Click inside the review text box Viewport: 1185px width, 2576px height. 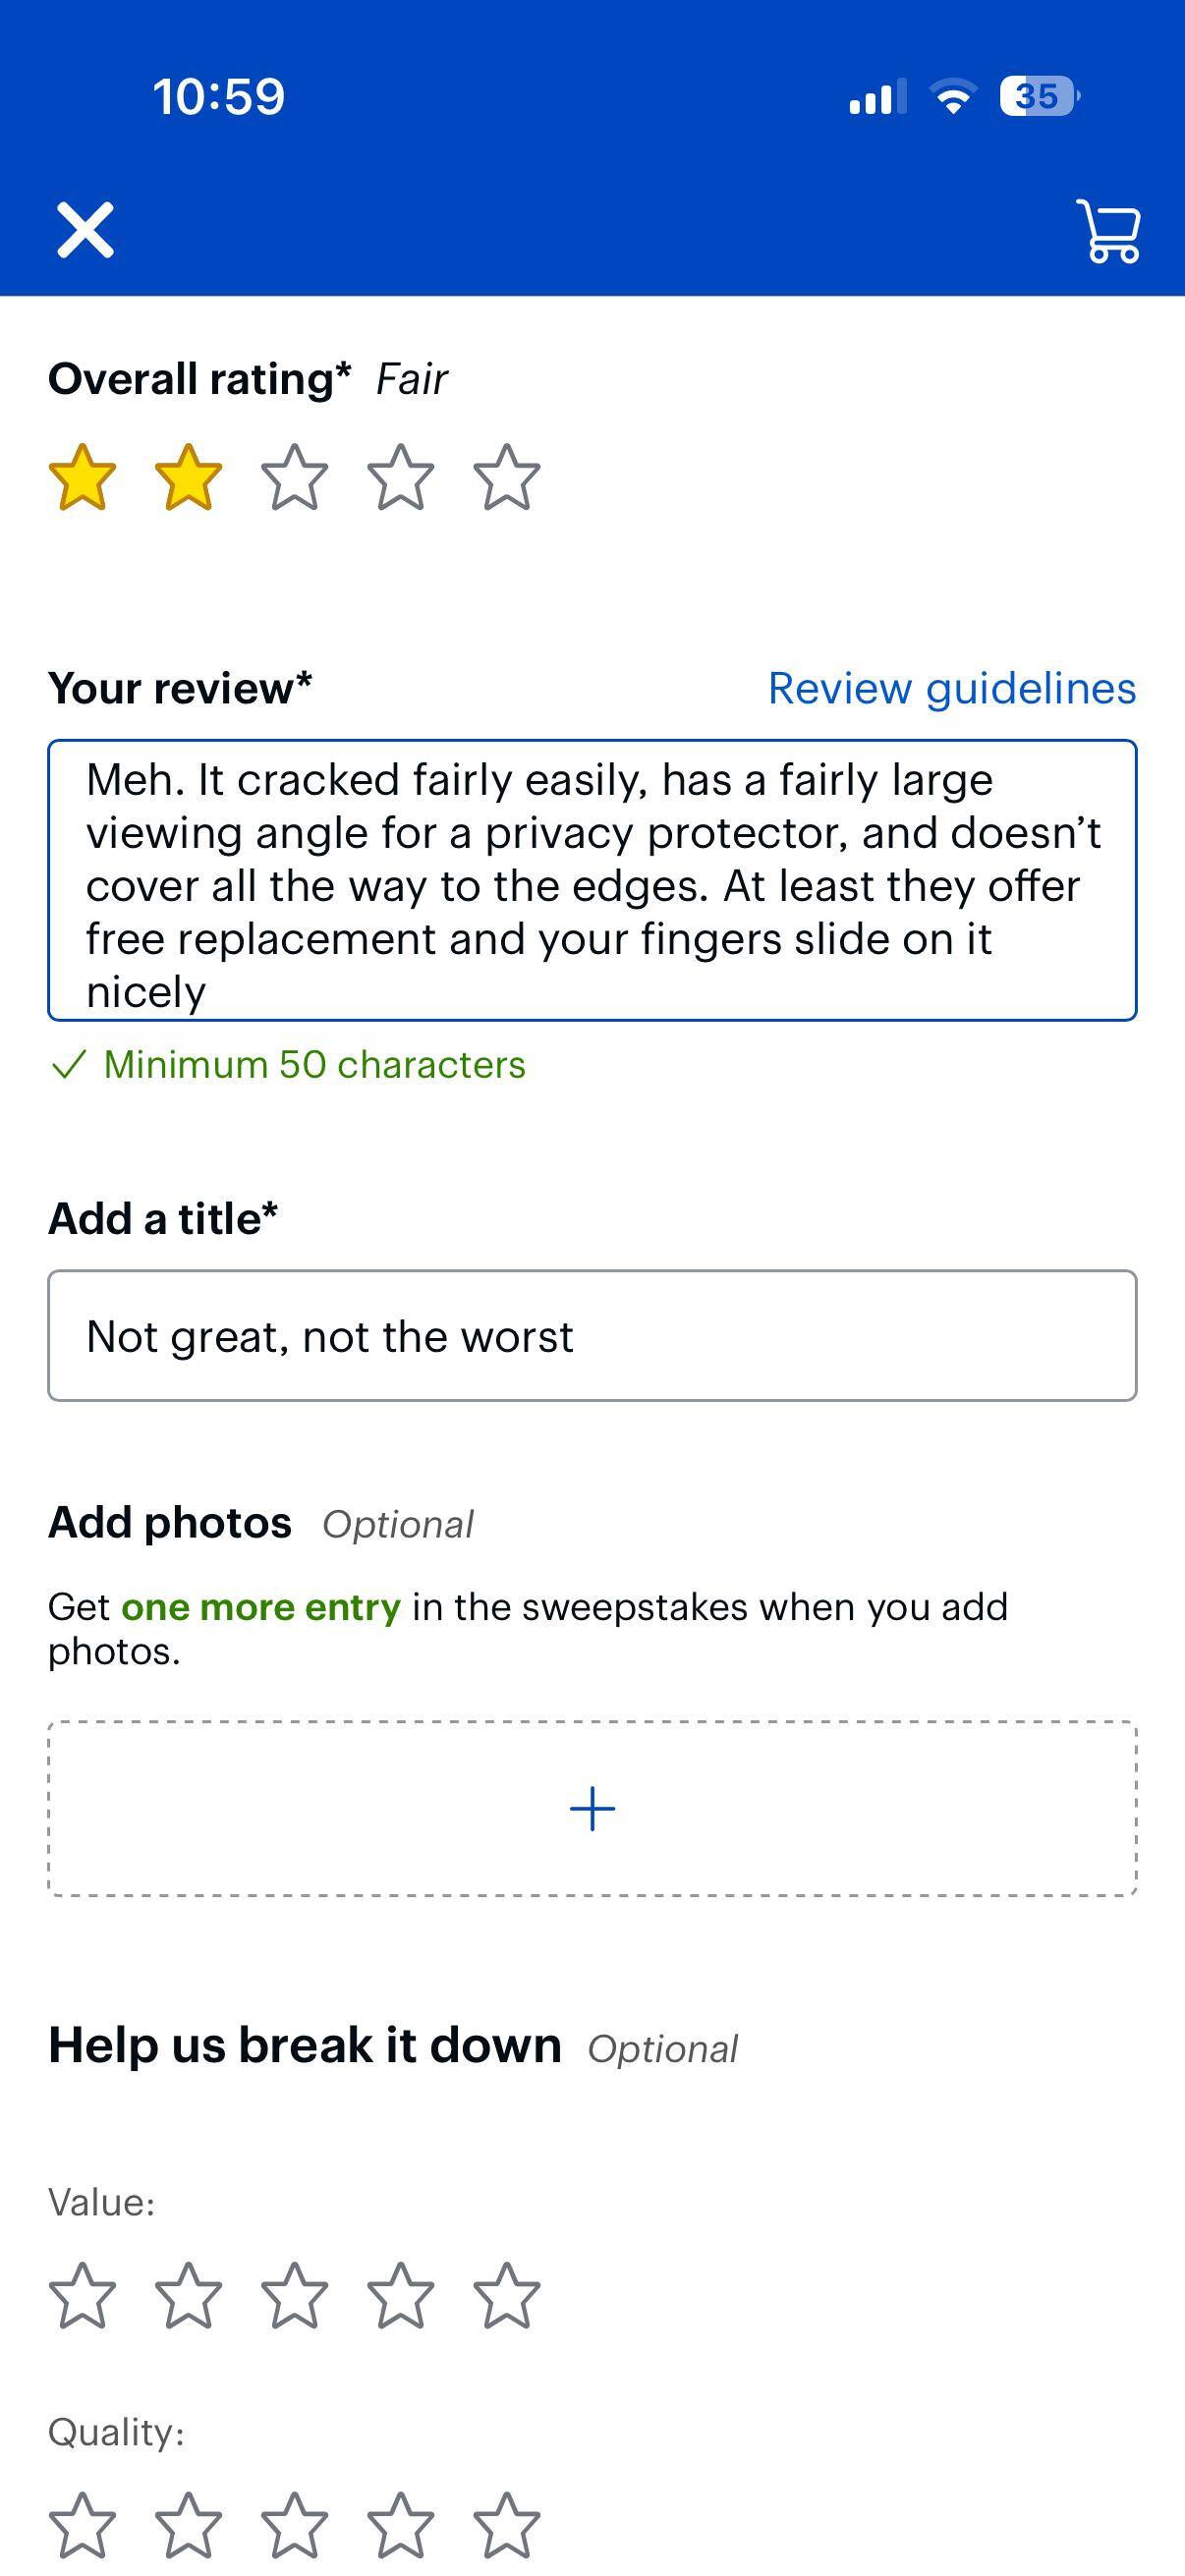[592, 880]
